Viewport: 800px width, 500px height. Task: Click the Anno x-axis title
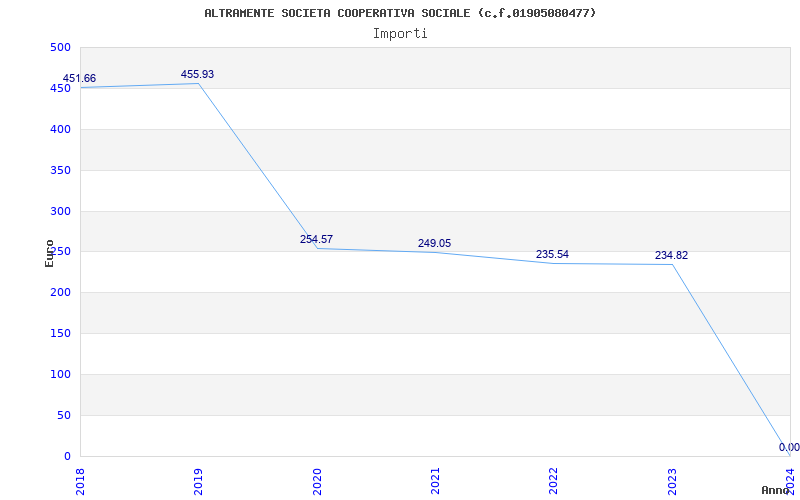click(776, 490)
